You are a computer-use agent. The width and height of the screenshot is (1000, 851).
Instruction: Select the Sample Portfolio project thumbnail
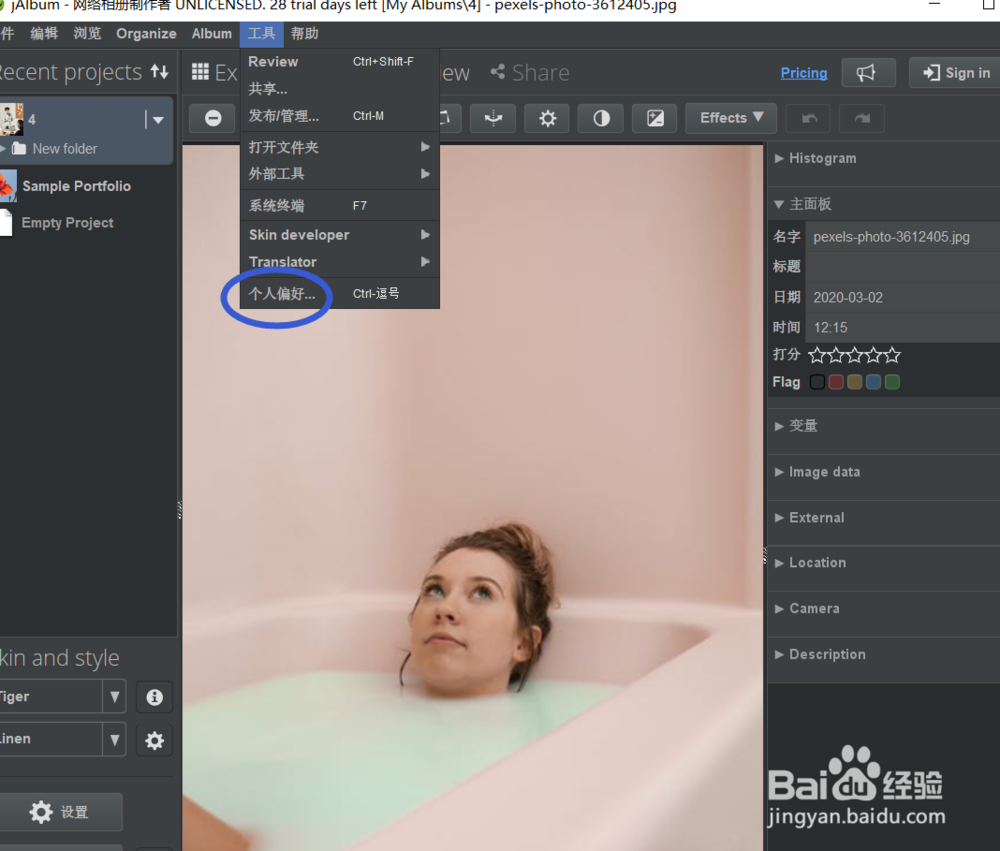8,186
